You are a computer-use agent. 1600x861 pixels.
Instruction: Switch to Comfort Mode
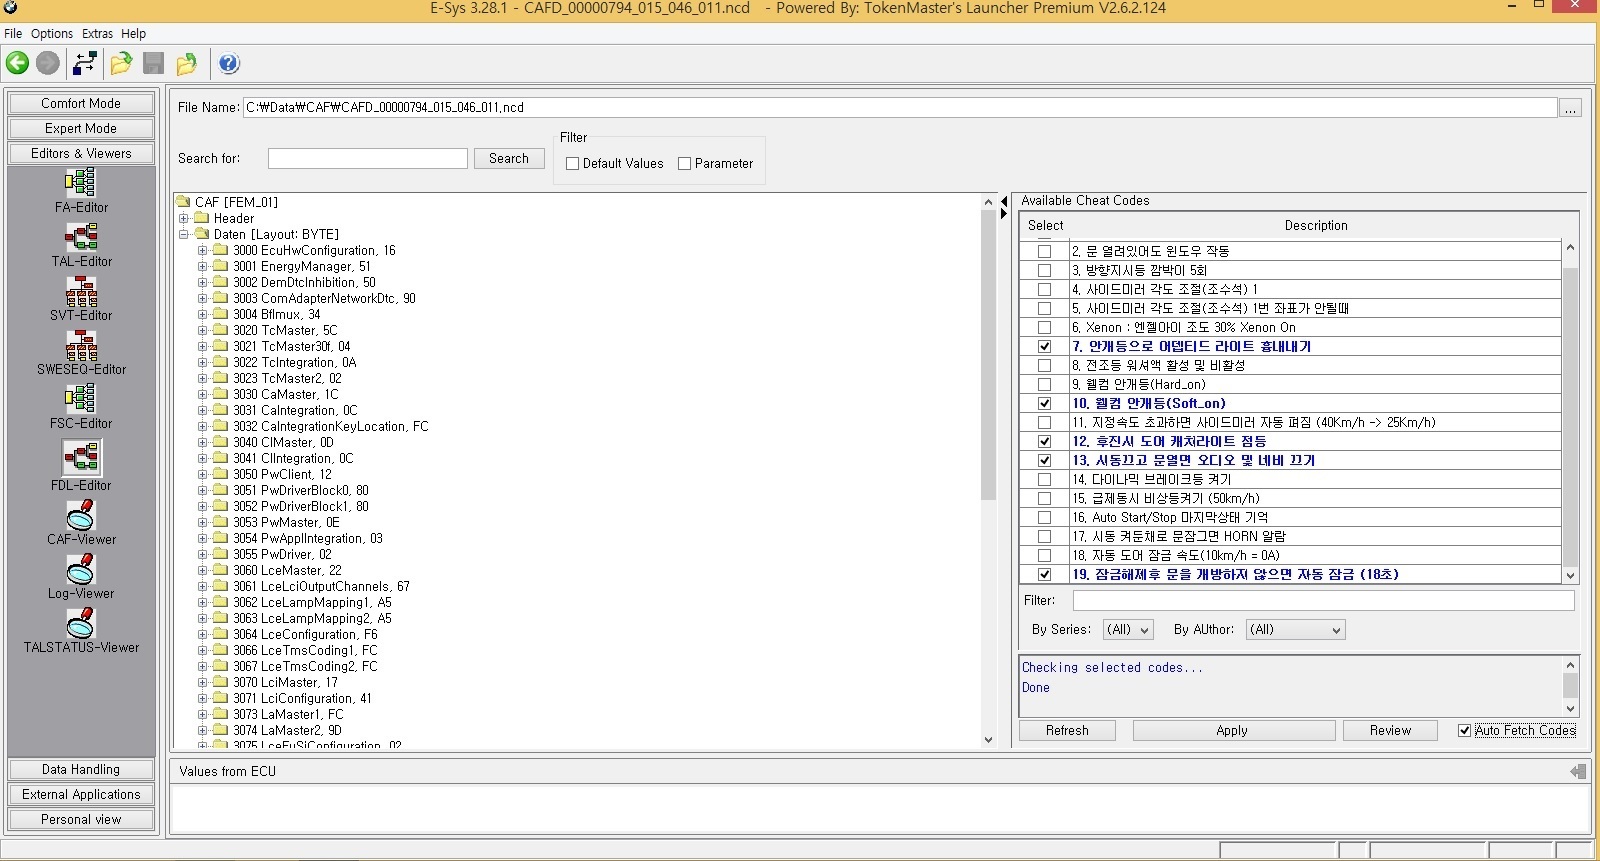pyautogui.click(x=81, y=103)
